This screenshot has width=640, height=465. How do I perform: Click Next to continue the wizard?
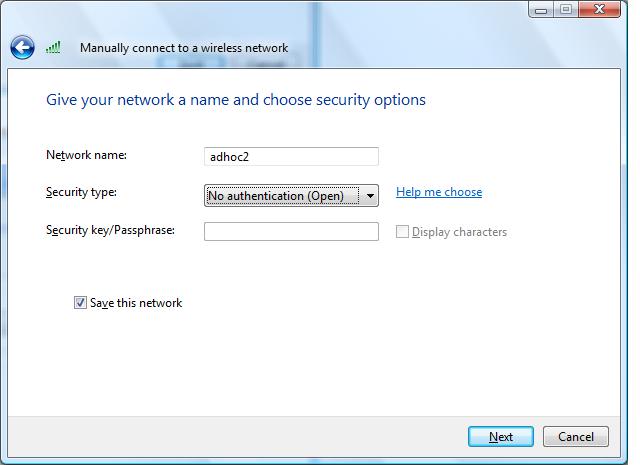pos(501,436)
